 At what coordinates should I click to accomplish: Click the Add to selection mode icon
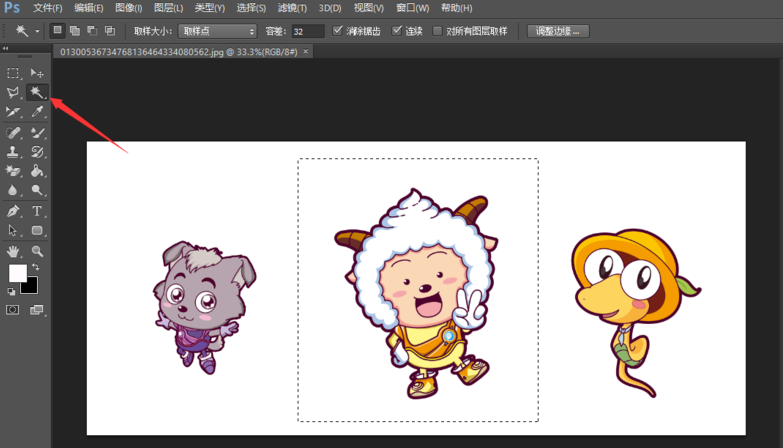75,31
